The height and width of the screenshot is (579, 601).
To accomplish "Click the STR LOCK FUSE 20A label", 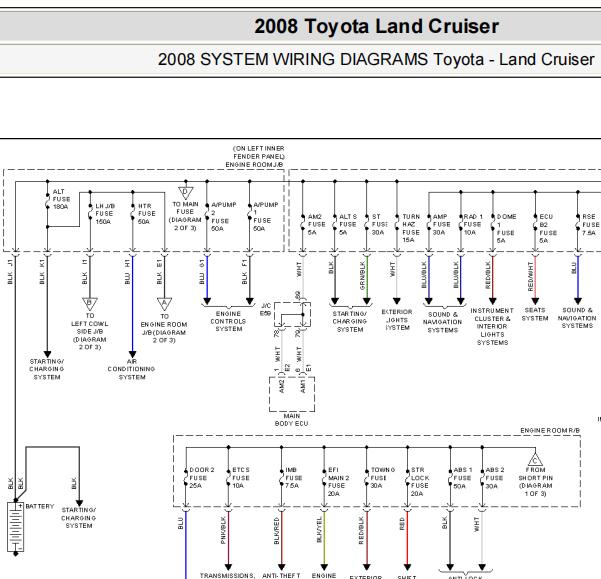I will pos(420,481).
